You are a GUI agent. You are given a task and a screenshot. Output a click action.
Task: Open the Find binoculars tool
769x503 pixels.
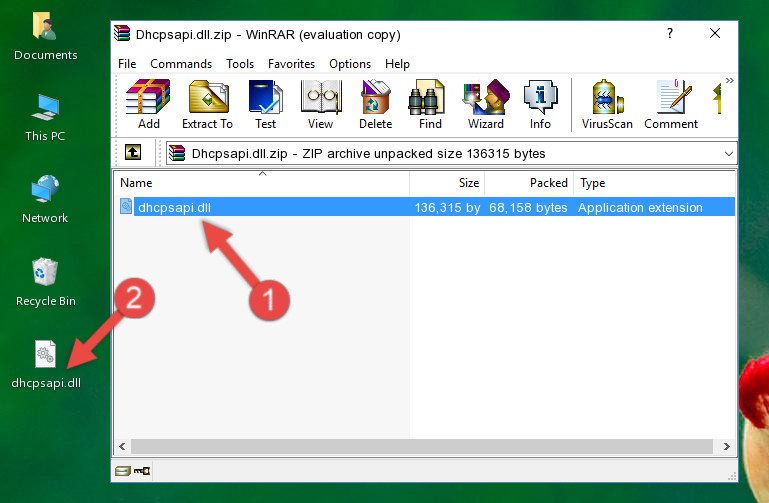coord(430,104)
